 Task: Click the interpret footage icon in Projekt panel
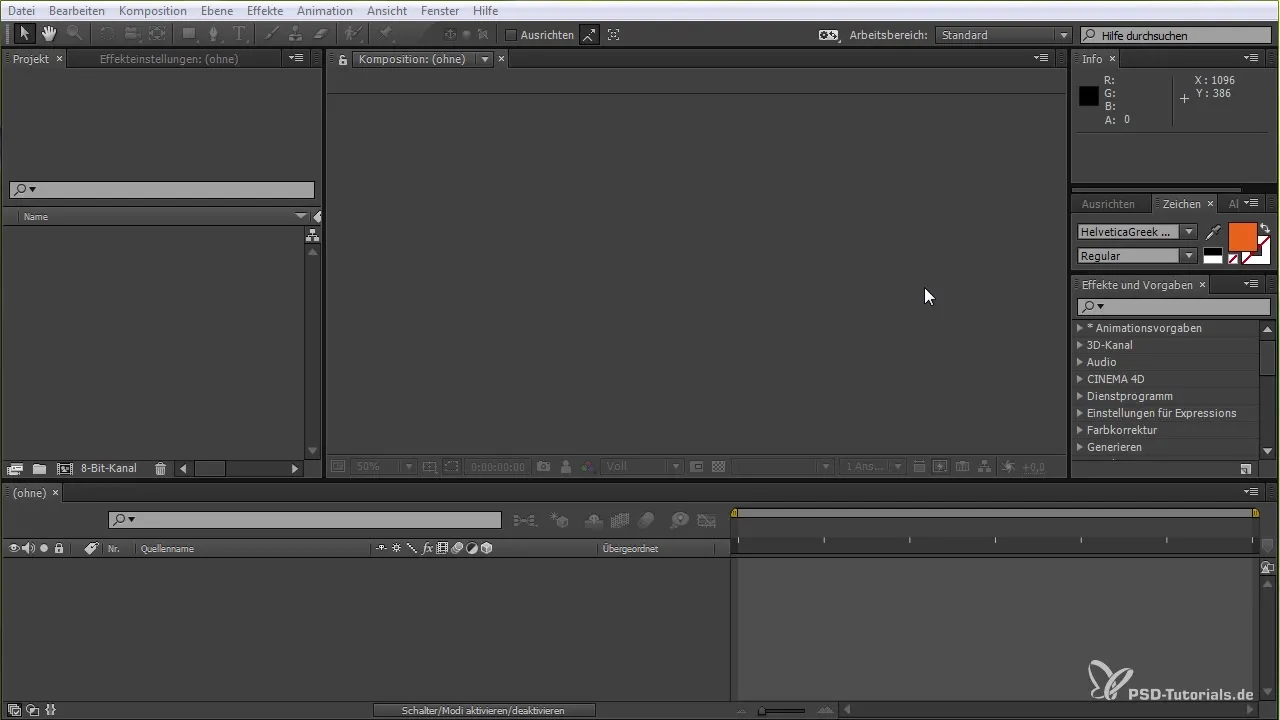click(x=15, y=468)
